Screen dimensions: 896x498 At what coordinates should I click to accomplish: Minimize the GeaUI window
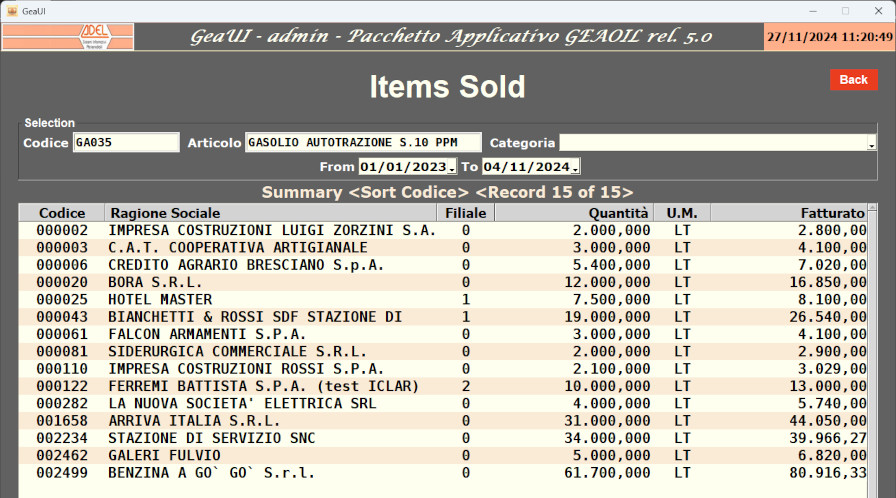pos(813,11)
